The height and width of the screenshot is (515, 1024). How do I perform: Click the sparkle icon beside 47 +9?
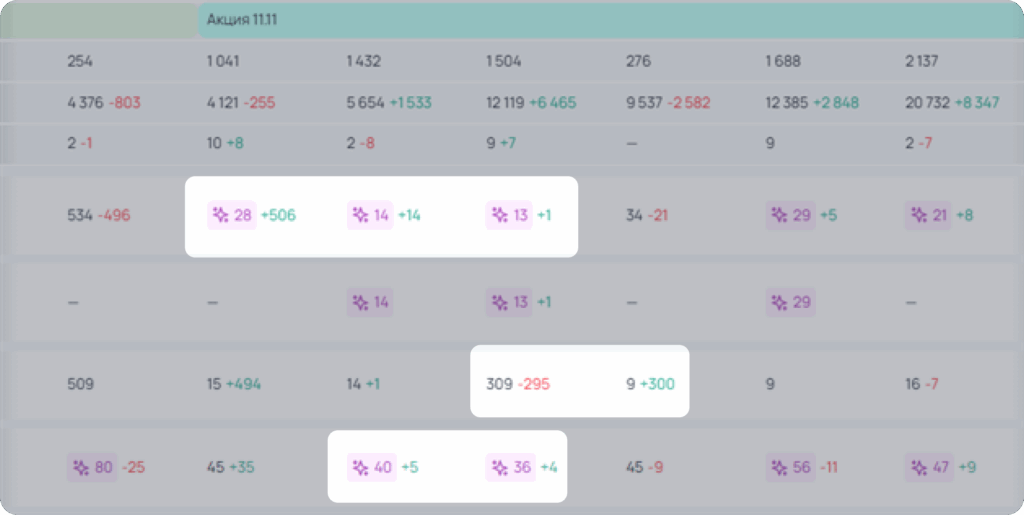(x=919, y=467)
